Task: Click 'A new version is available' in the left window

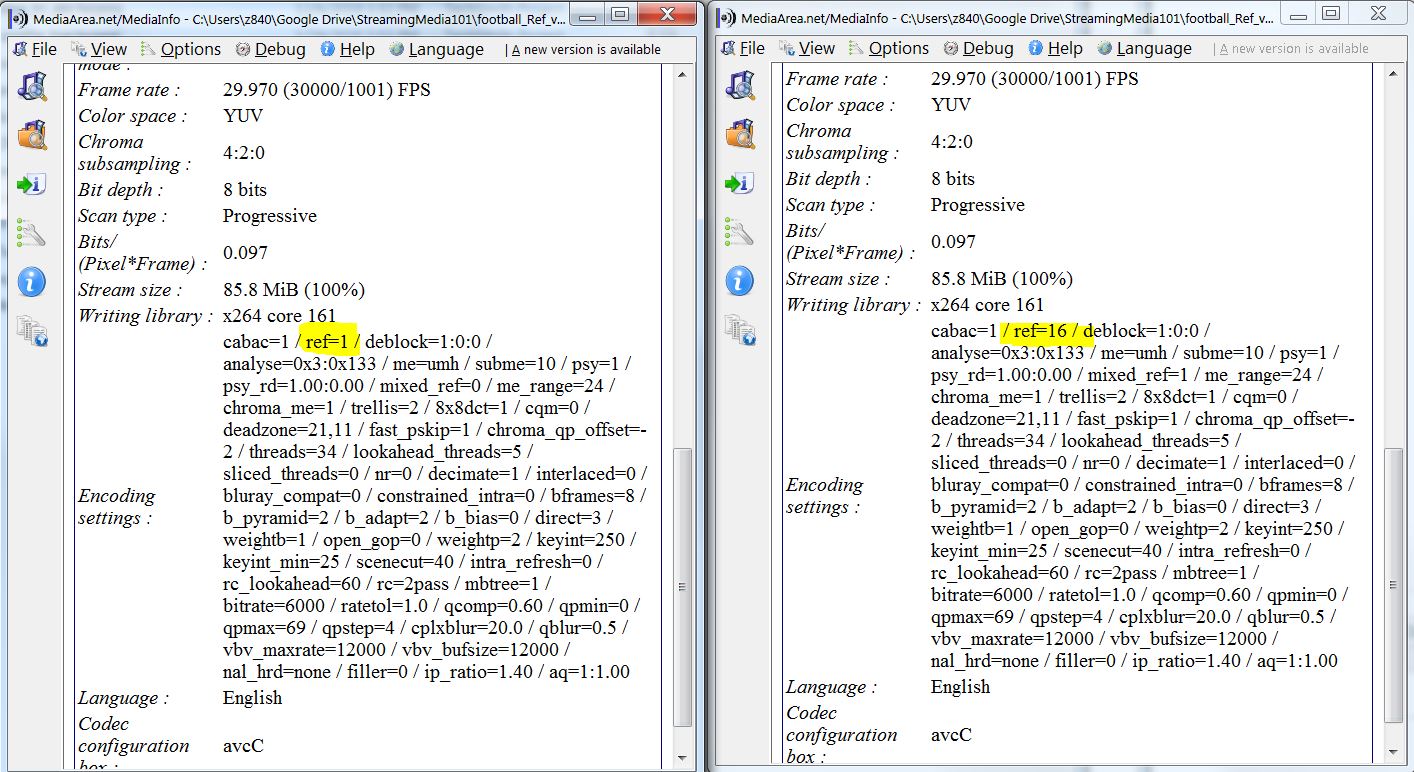Action: 586,49
